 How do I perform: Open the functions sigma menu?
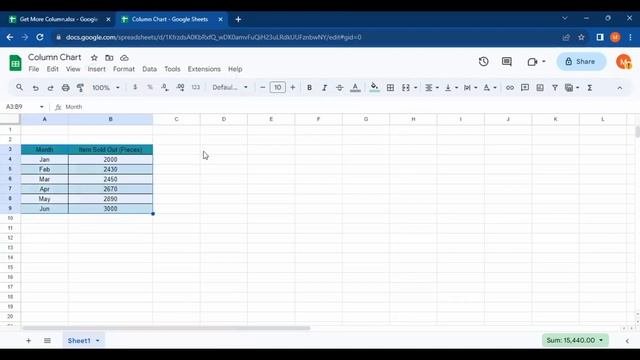pos(590,87)
